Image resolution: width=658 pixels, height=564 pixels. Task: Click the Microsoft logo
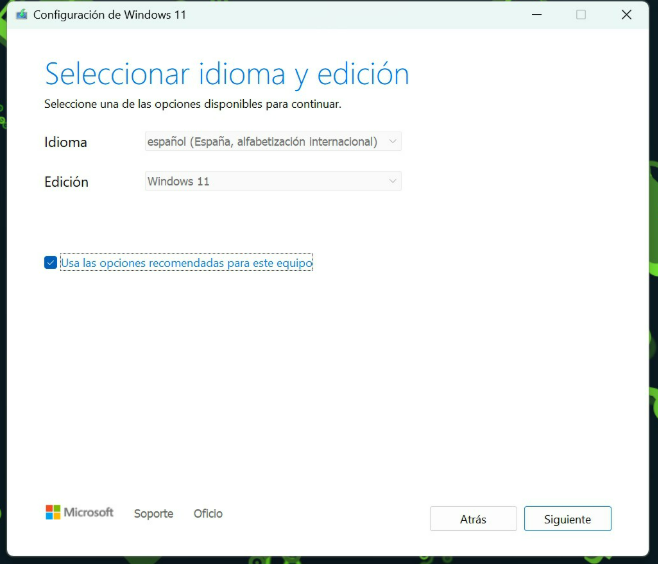(x=79, y=512)
